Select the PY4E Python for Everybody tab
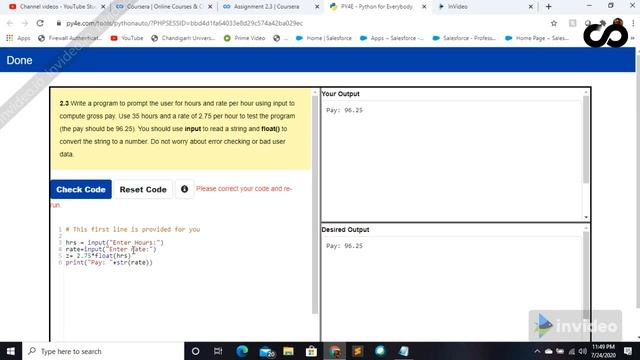 377,7
